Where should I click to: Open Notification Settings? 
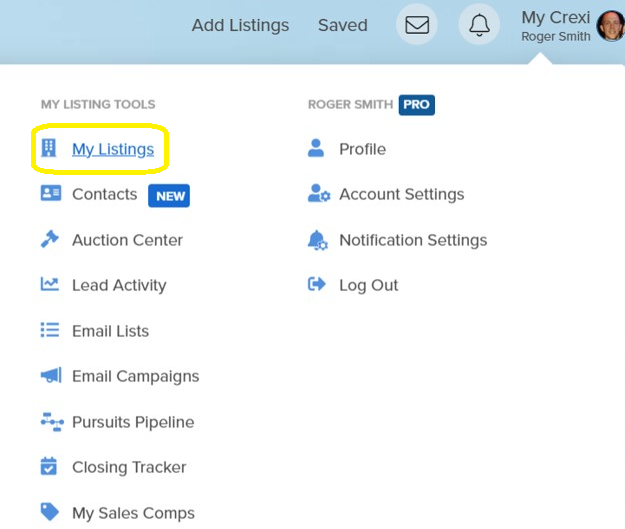tap(413, 240)
